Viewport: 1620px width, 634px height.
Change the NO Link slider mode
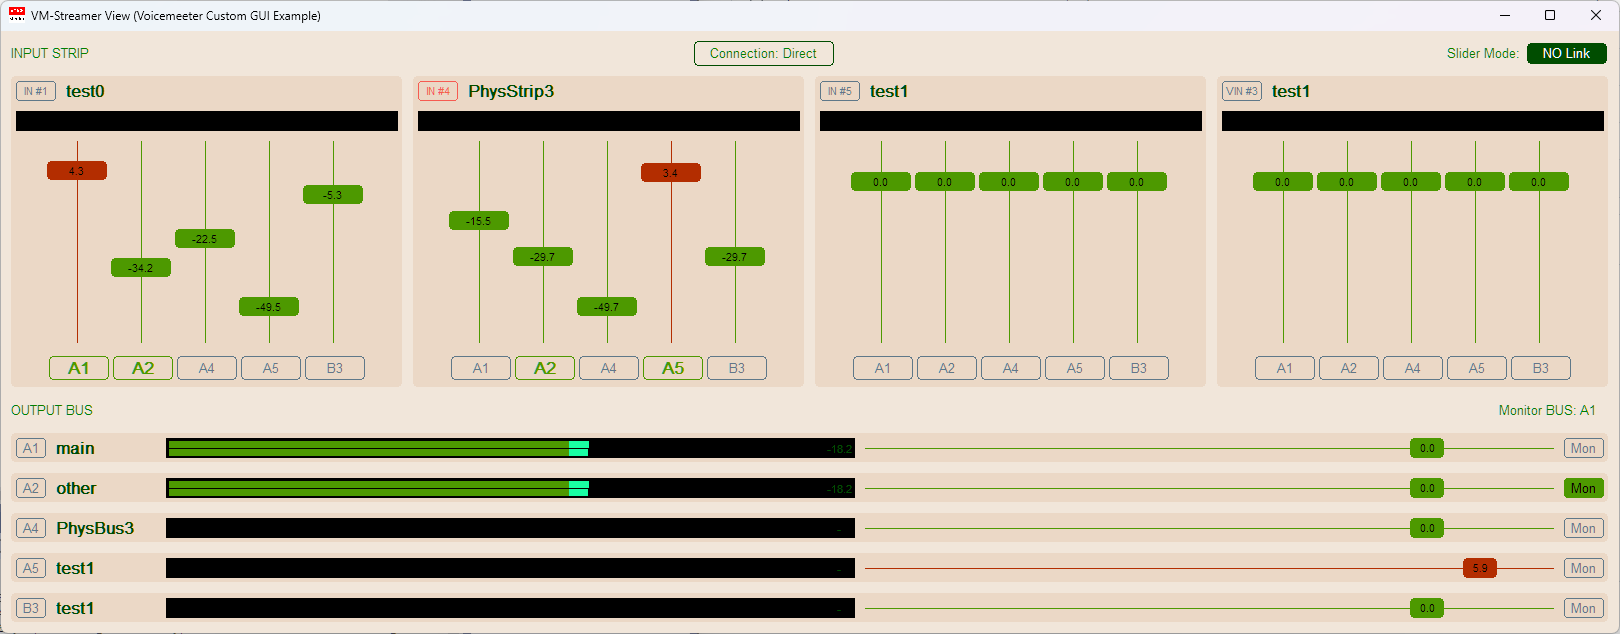pos(1566,53)
